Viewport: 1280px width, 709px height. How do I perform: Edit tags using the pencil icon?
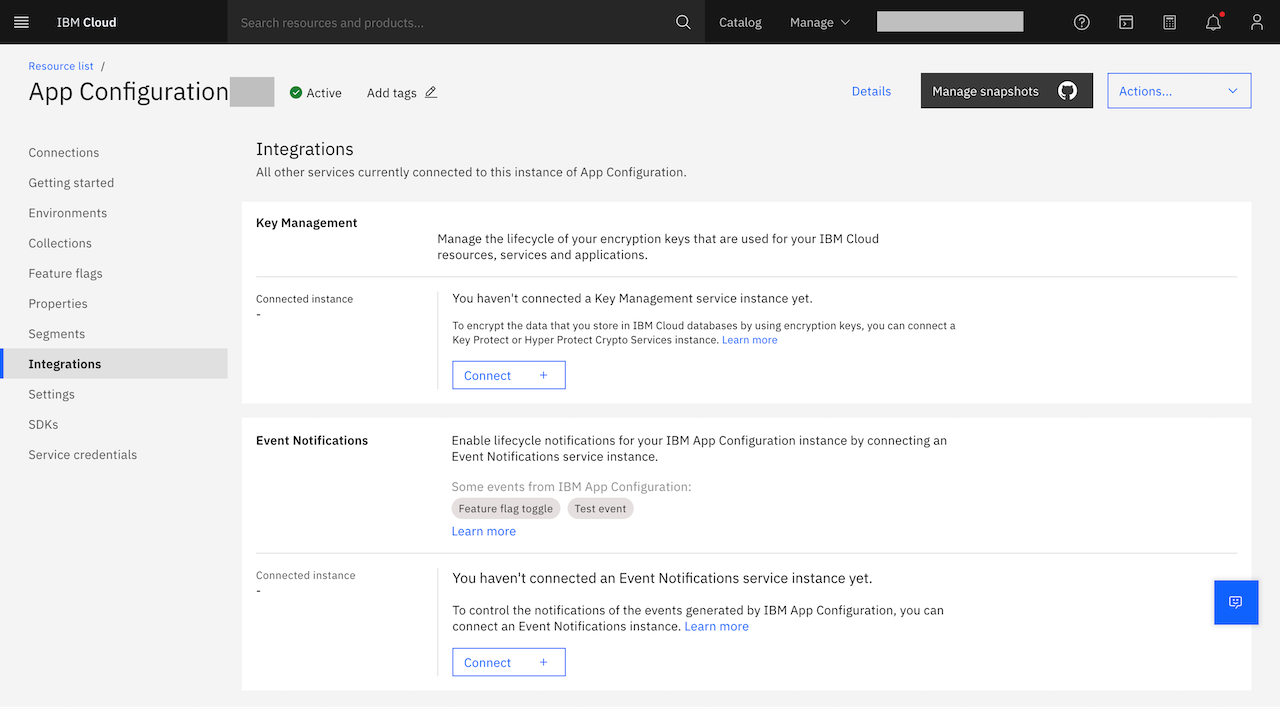(432, 91)
